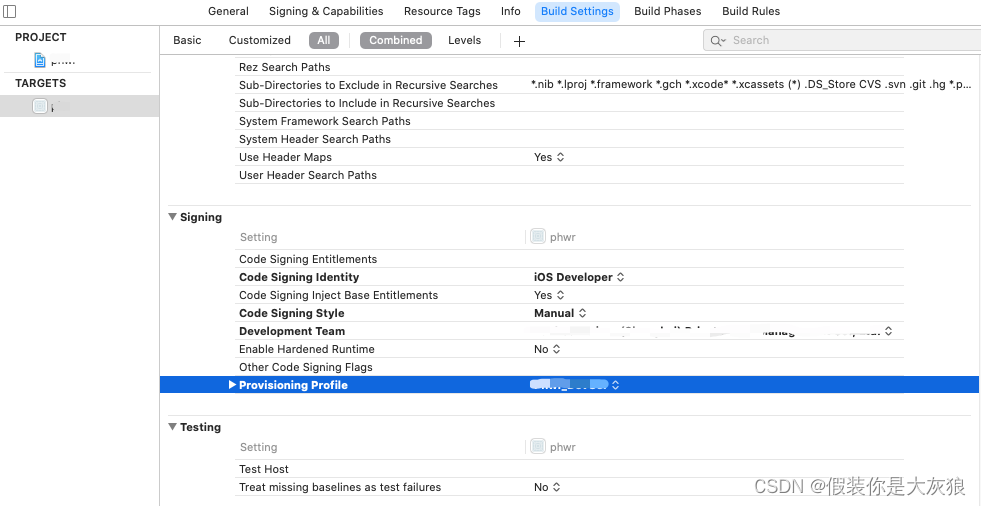The width and height of the screenshot is (981, 506).
Task: Select the Build Settings tab
Action: 577,11
